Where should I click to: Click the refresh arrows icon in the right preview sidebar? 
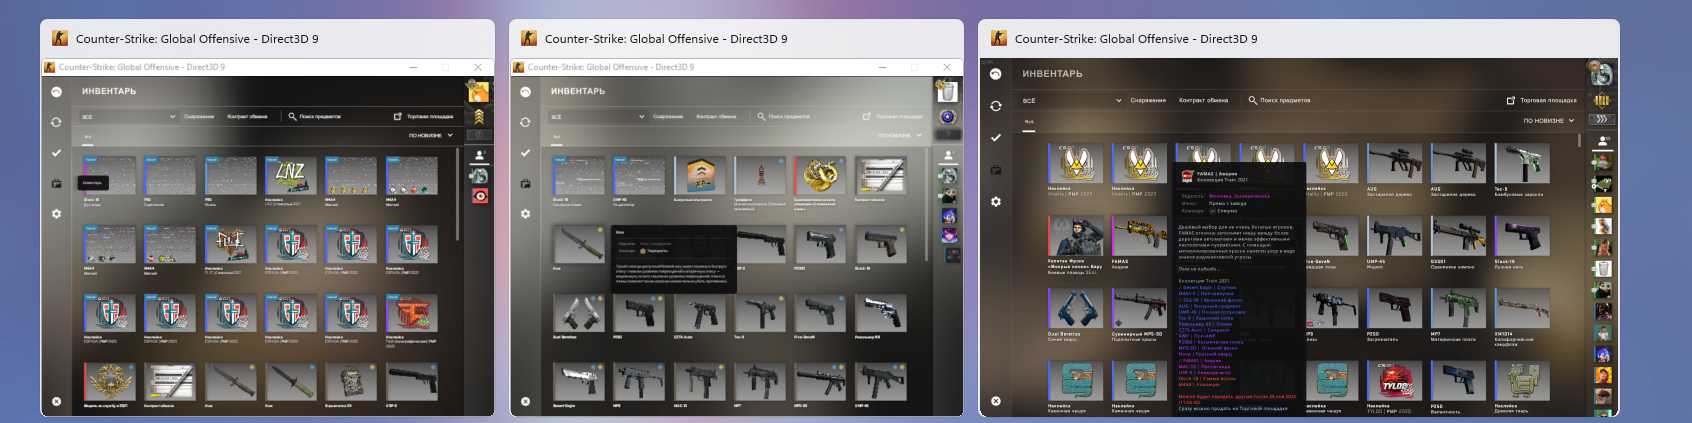996,106
